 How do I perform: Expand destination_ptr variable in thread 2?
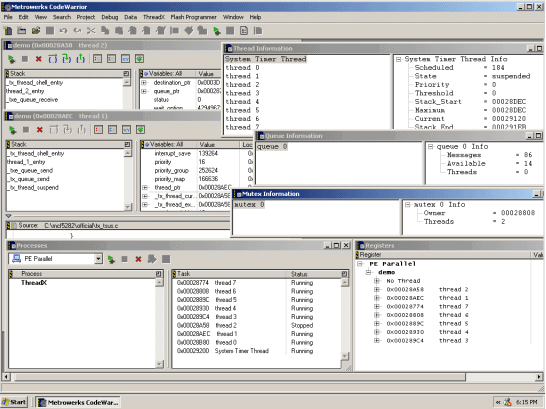pyautogui.click(x=144, y=82)
